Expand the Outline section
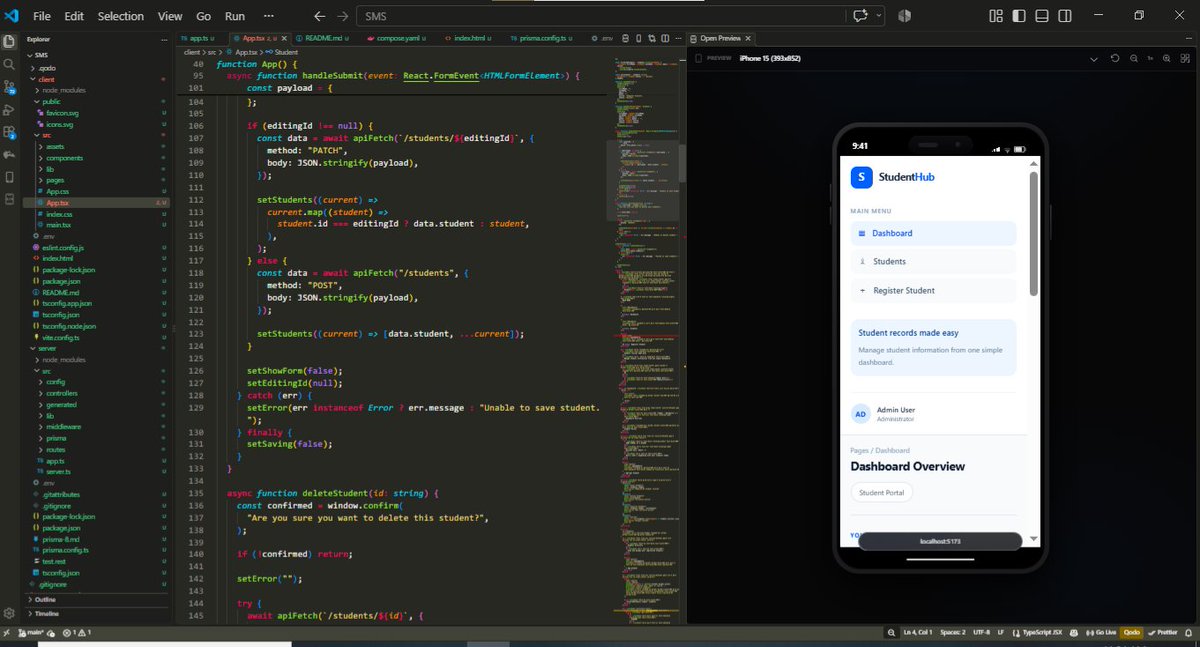Viewport: 1200px width, 647px height. pyautogui.click(x=45, y=599)
